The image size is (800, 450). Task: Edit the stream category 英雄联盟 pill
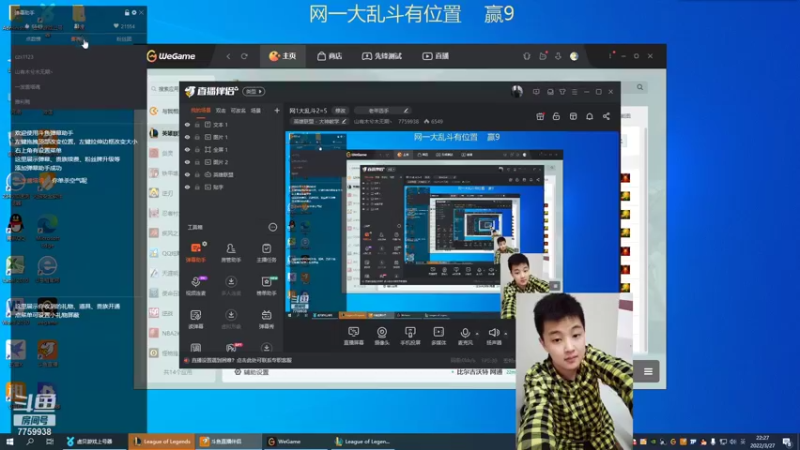tap(319, 121)
